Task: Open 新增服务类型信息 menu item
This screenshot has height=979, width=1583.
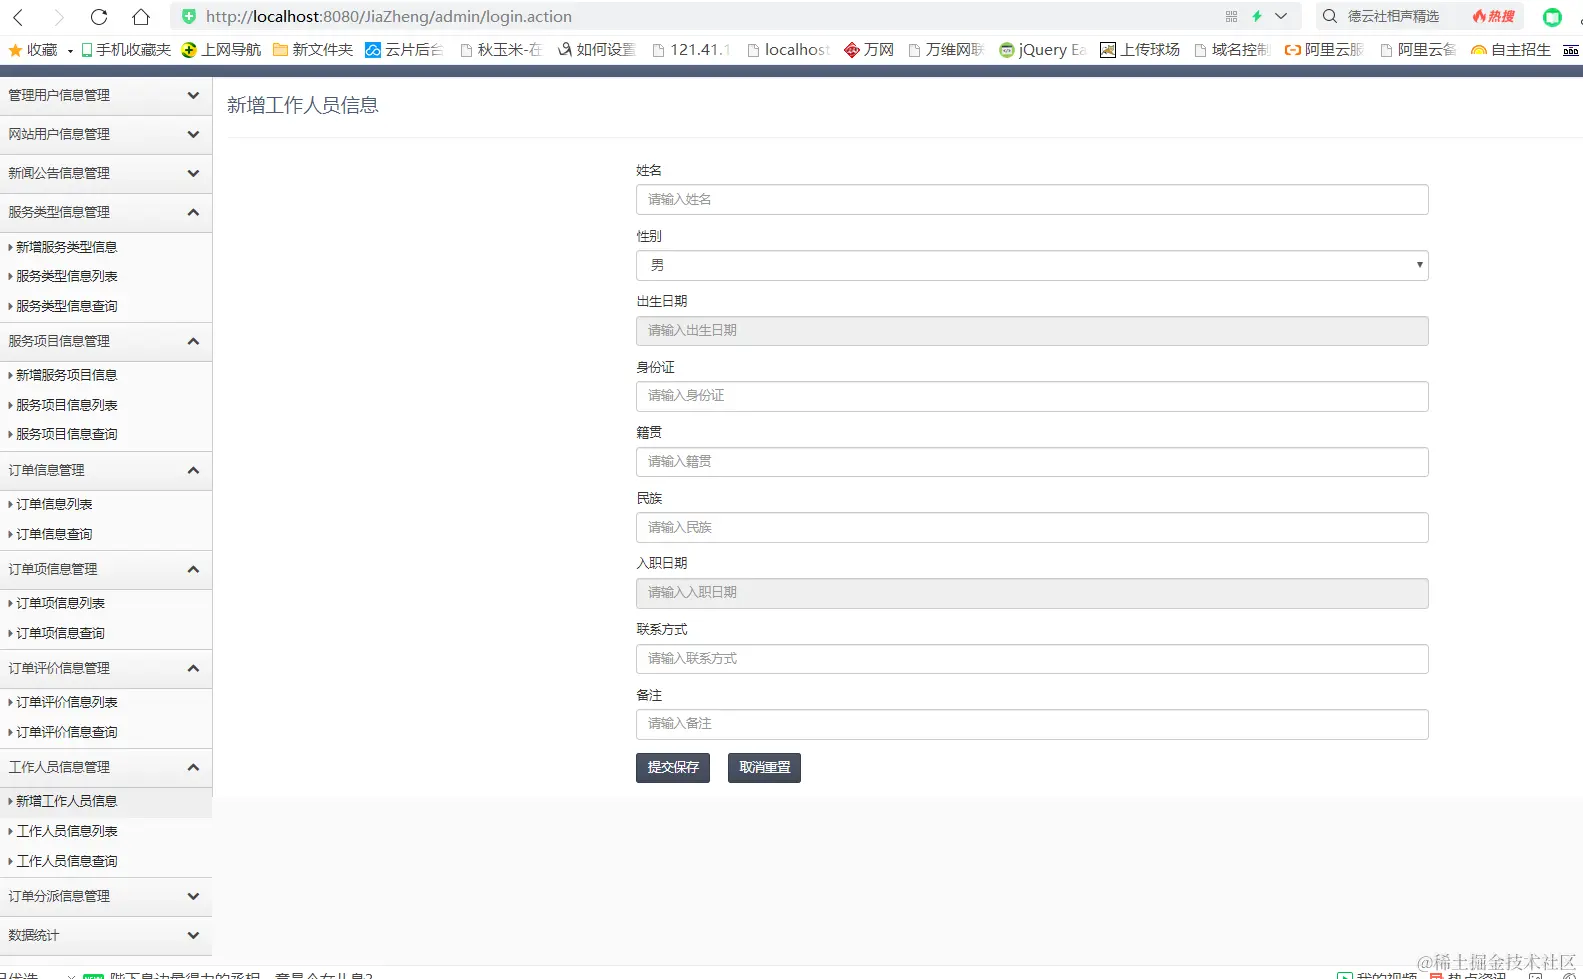Action: (x=66, y=247)
